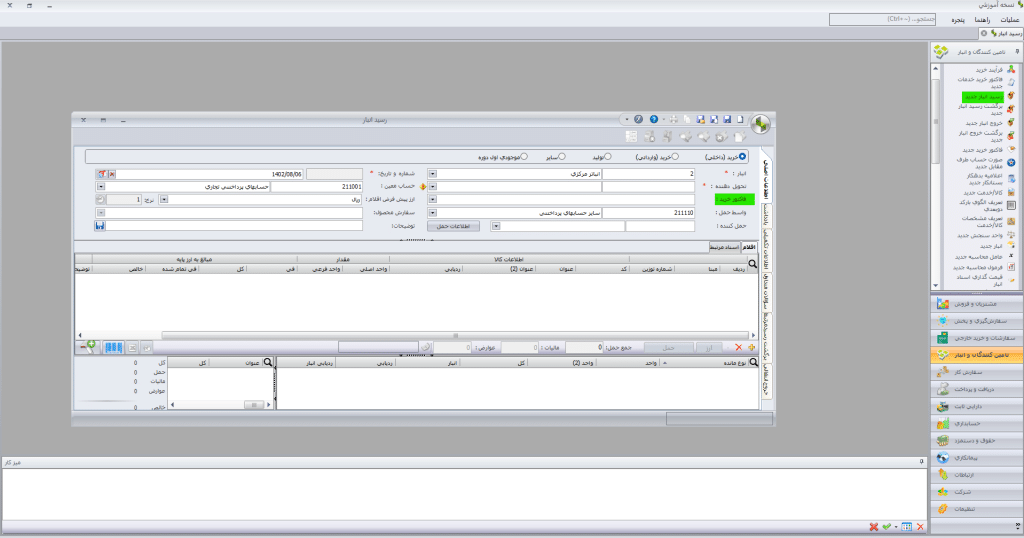
Task: Click the calendar icon beside date field
Action: click(x=101, y=174)
